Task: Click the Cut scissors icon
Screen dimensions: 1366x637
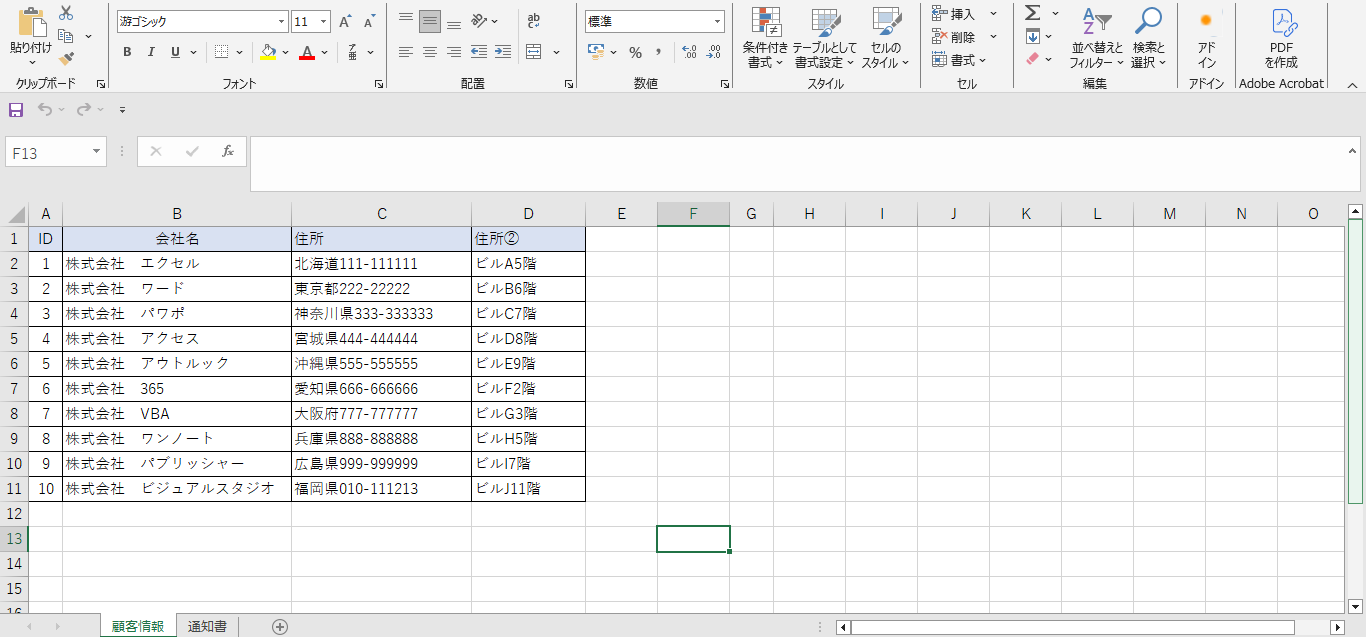Action: click(66, 13)
